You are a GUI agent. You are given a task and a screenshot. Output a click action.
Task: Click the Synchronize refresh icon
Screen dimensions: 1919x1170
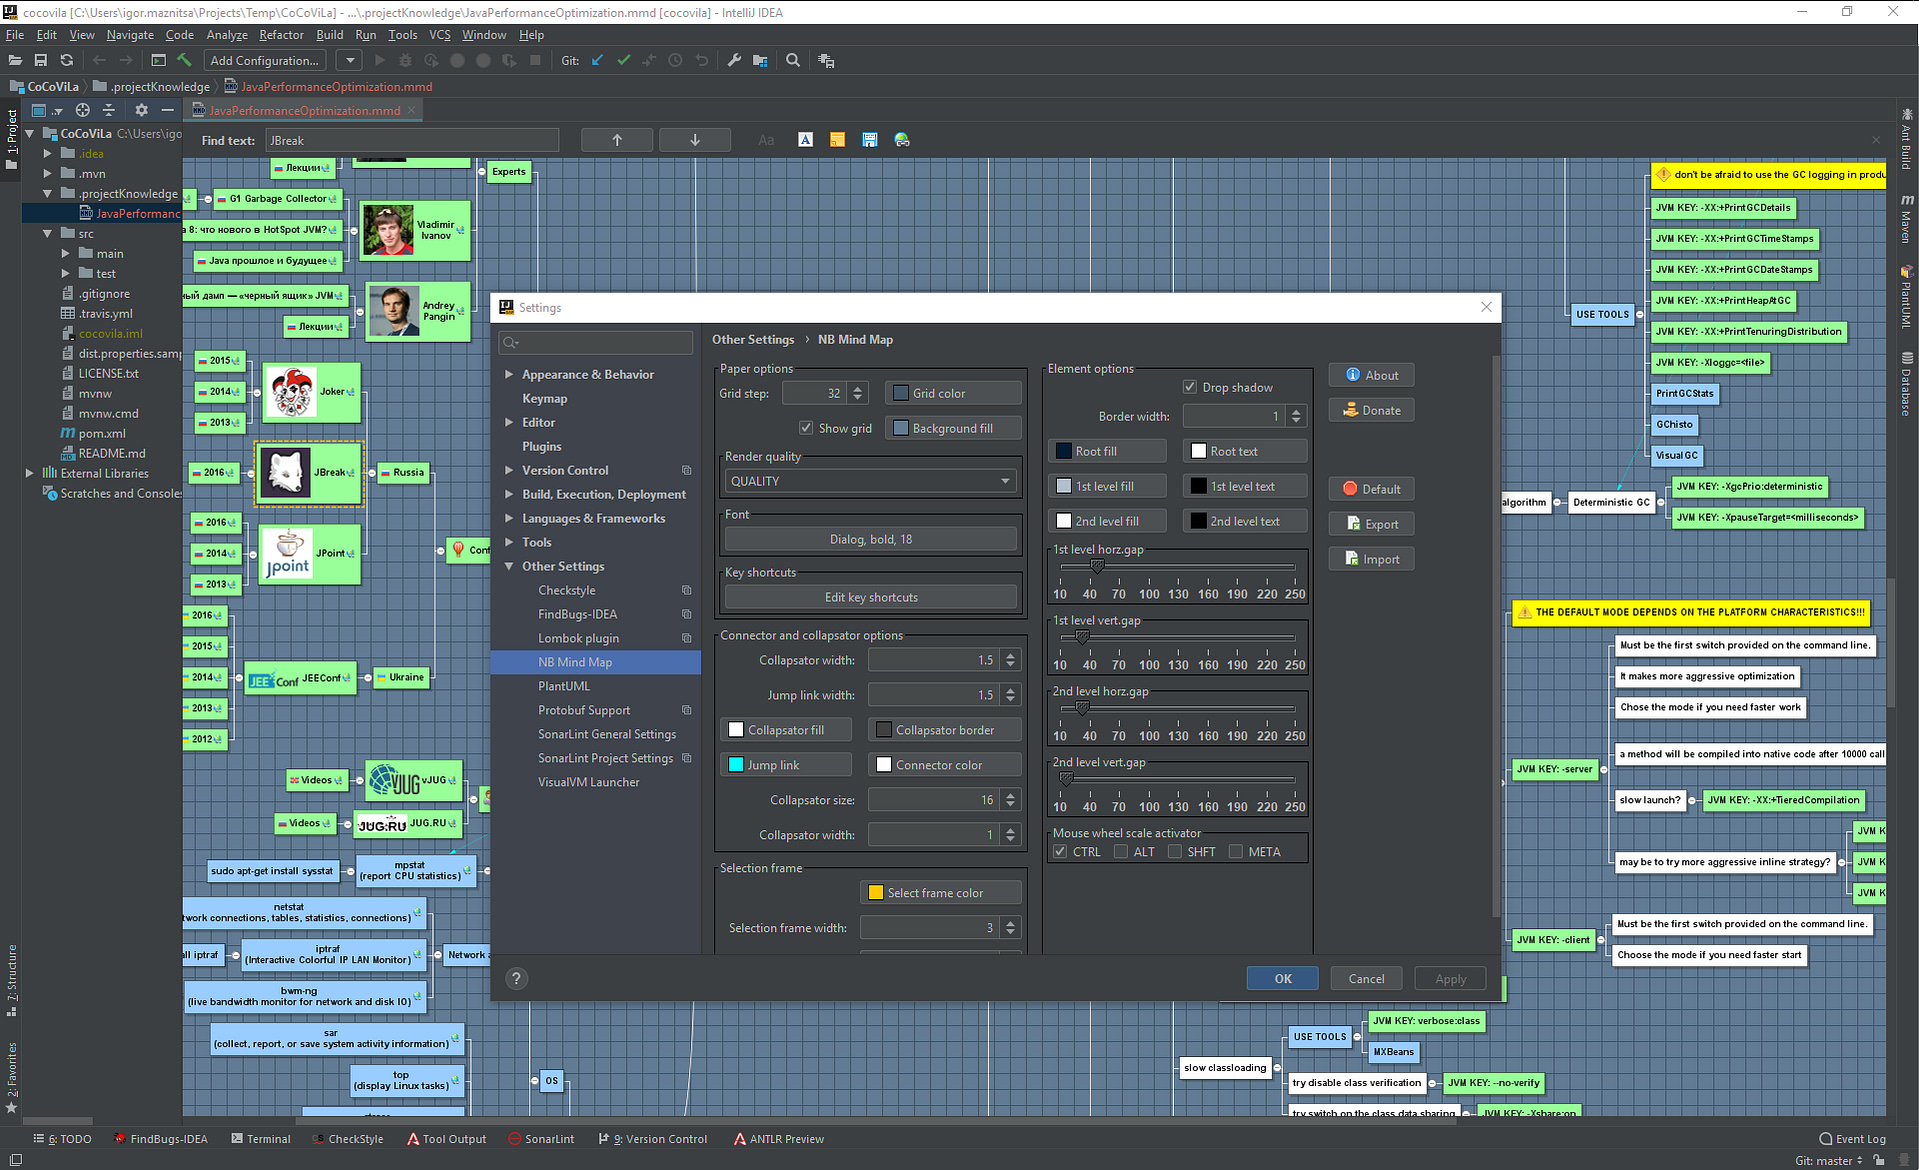67,61
